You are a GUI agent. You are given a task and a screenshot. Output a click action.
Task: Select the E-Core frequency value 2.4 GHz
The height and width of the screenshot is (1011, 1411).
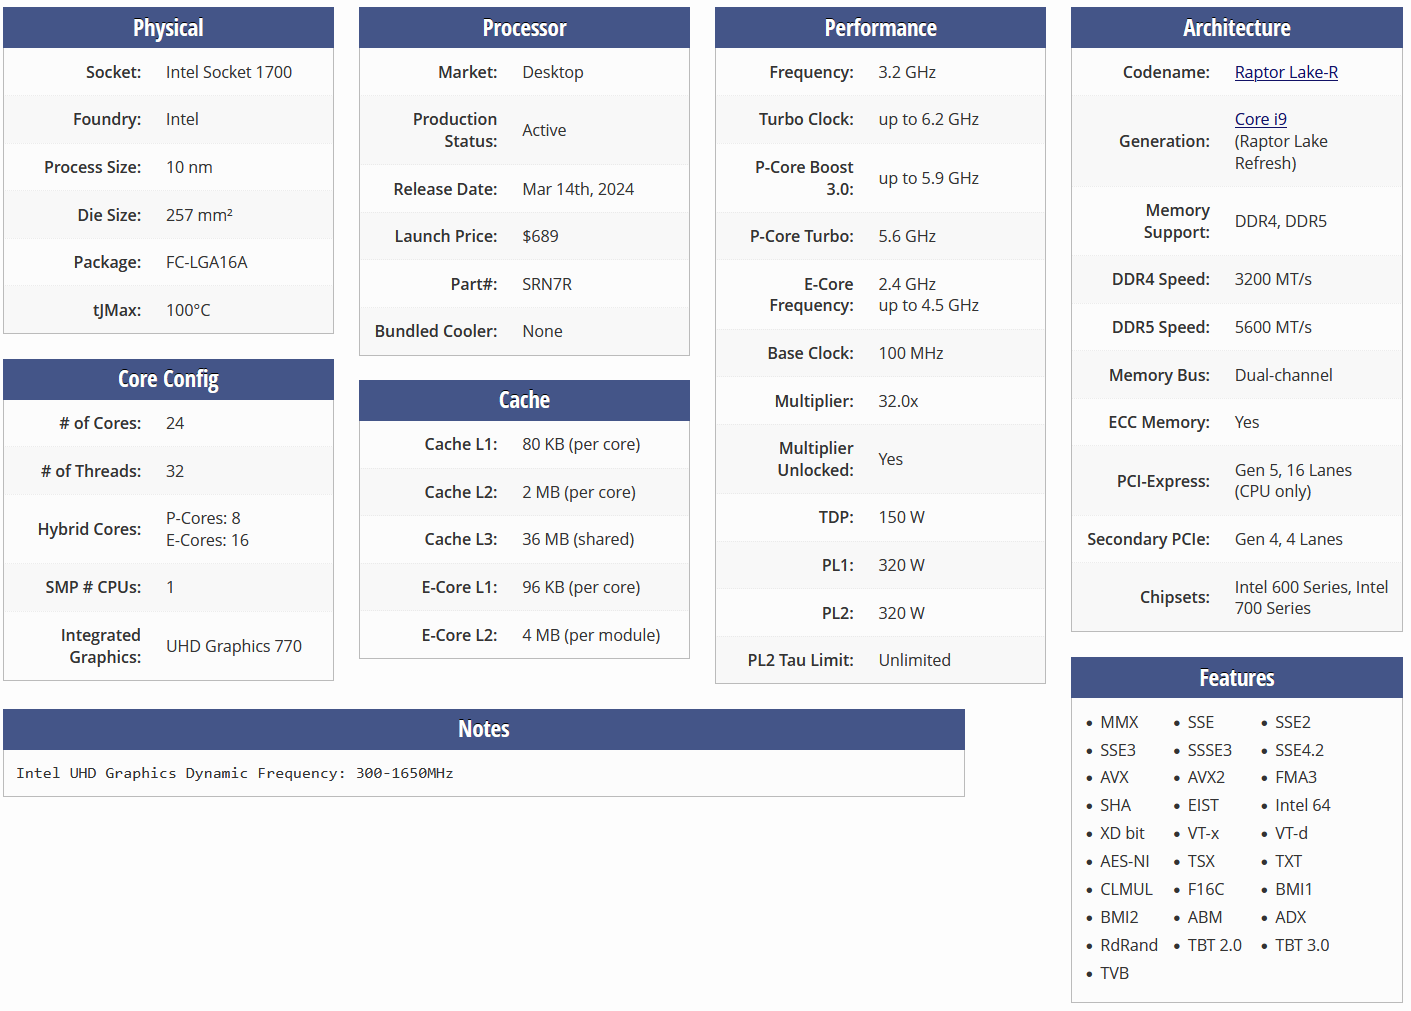[907, 284]
